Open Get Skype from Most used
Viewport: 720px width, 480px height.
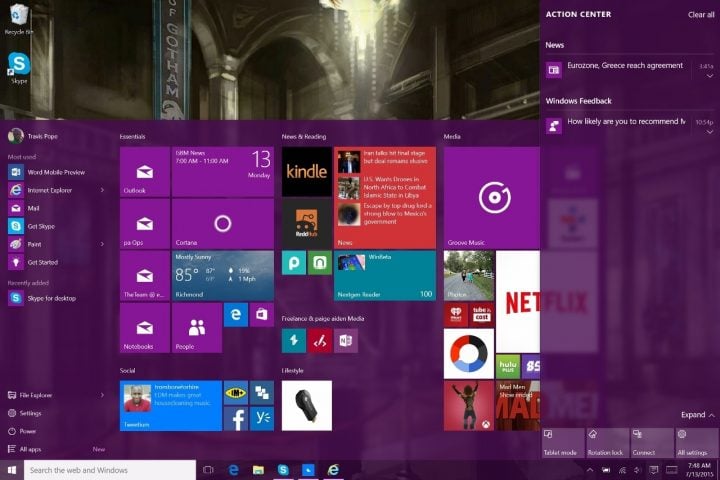(55, 226)
